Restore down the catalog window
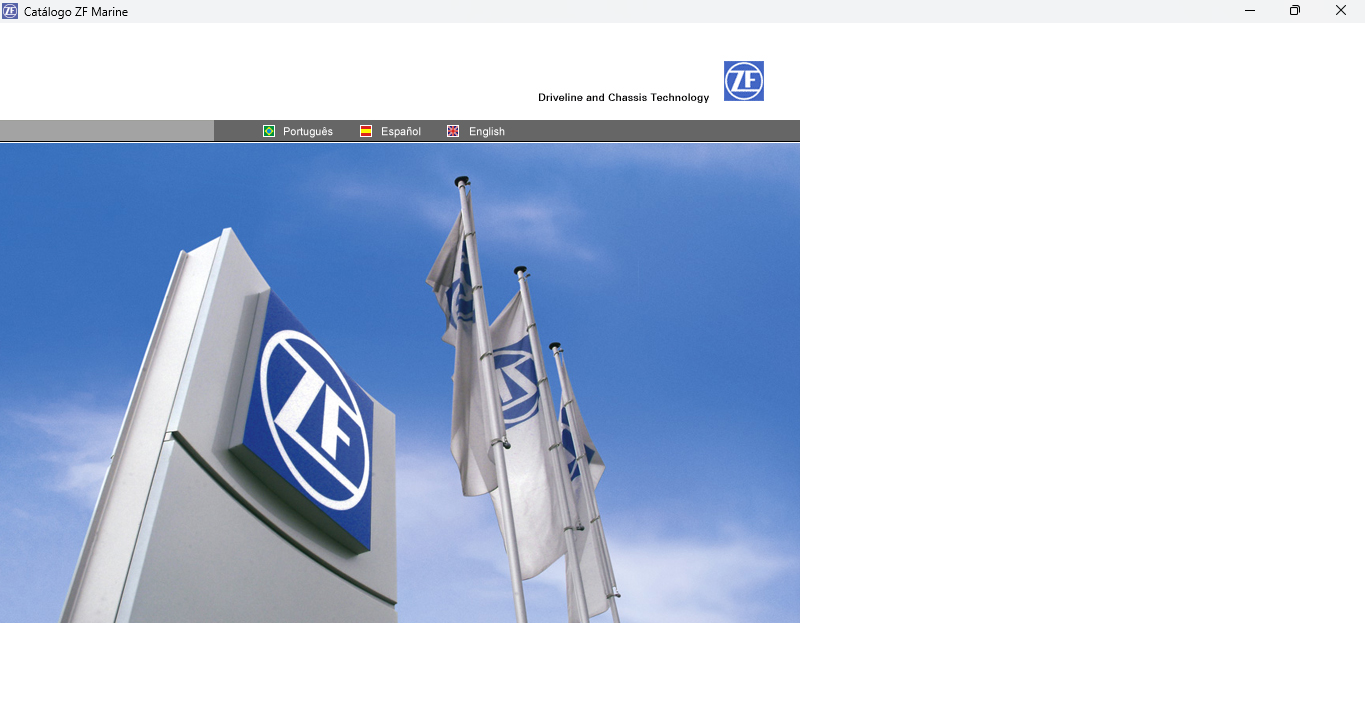This screenshot has height=717, width=1365. (x=1295, y=11)
